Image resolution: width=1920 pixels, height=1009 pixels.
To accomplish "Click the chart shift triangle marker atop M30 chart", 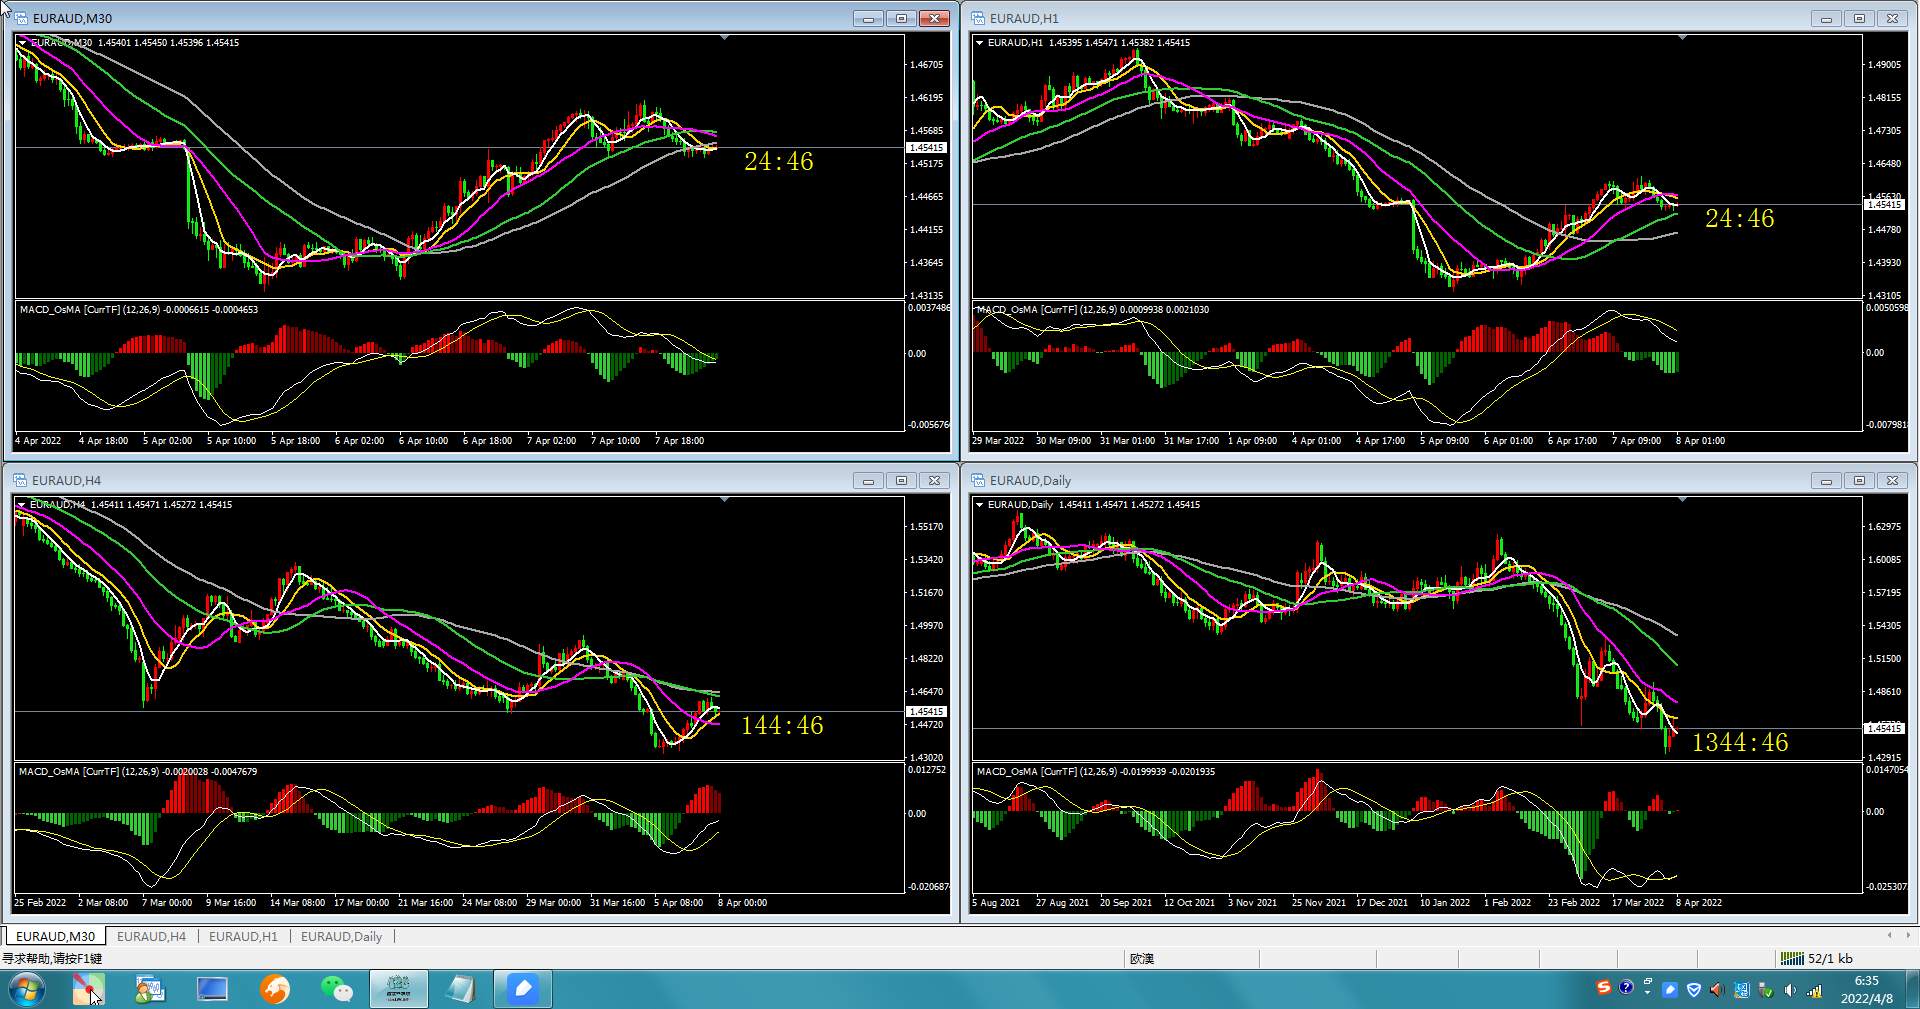I will coord(725,37).
